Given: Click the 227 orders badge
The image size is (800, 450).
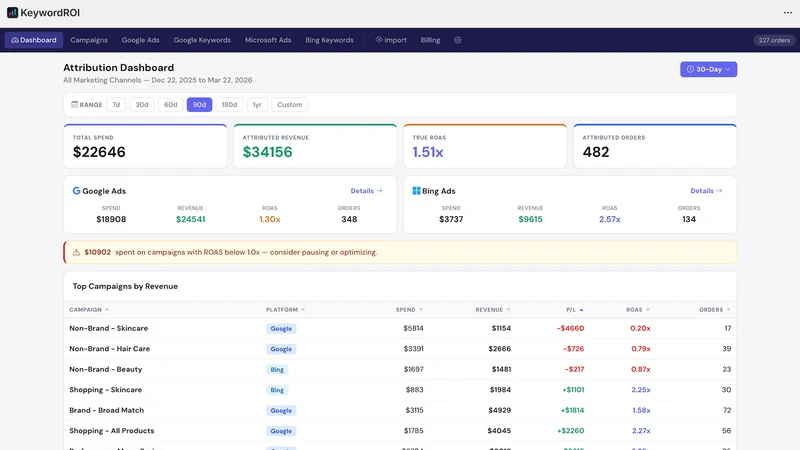Looking at the screenshot, I should click(773, 40).
